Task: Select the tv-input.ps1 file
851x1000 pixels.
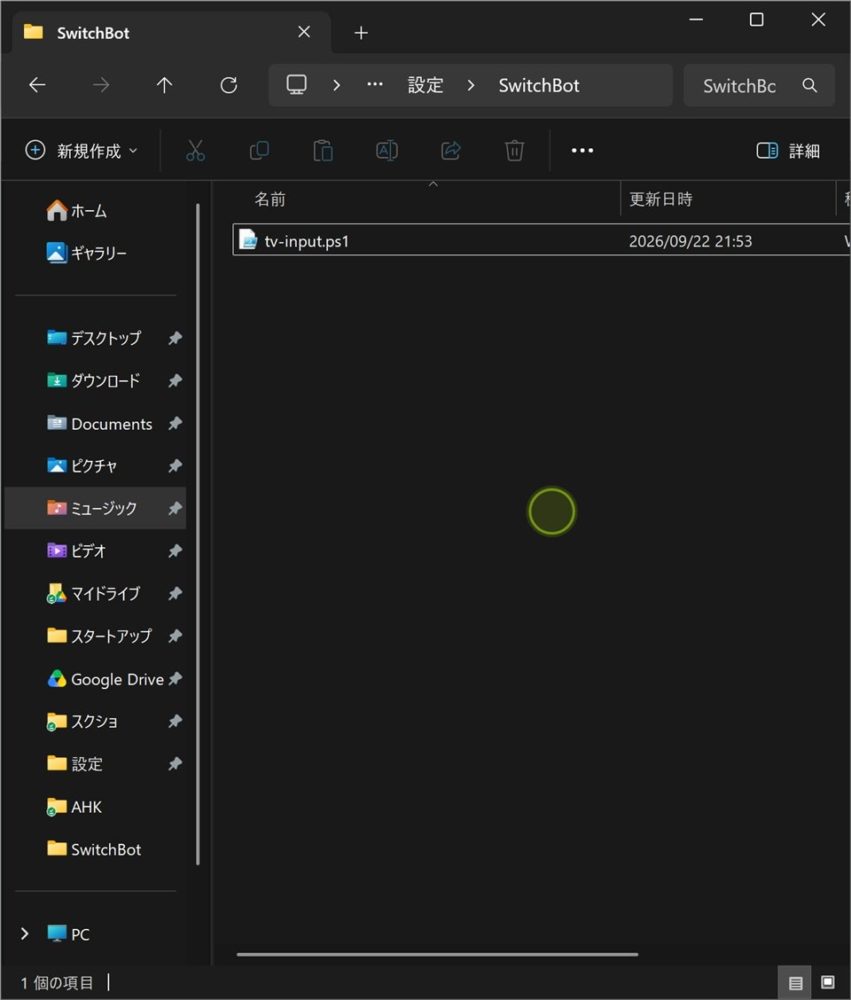Action: click(541, 240)
